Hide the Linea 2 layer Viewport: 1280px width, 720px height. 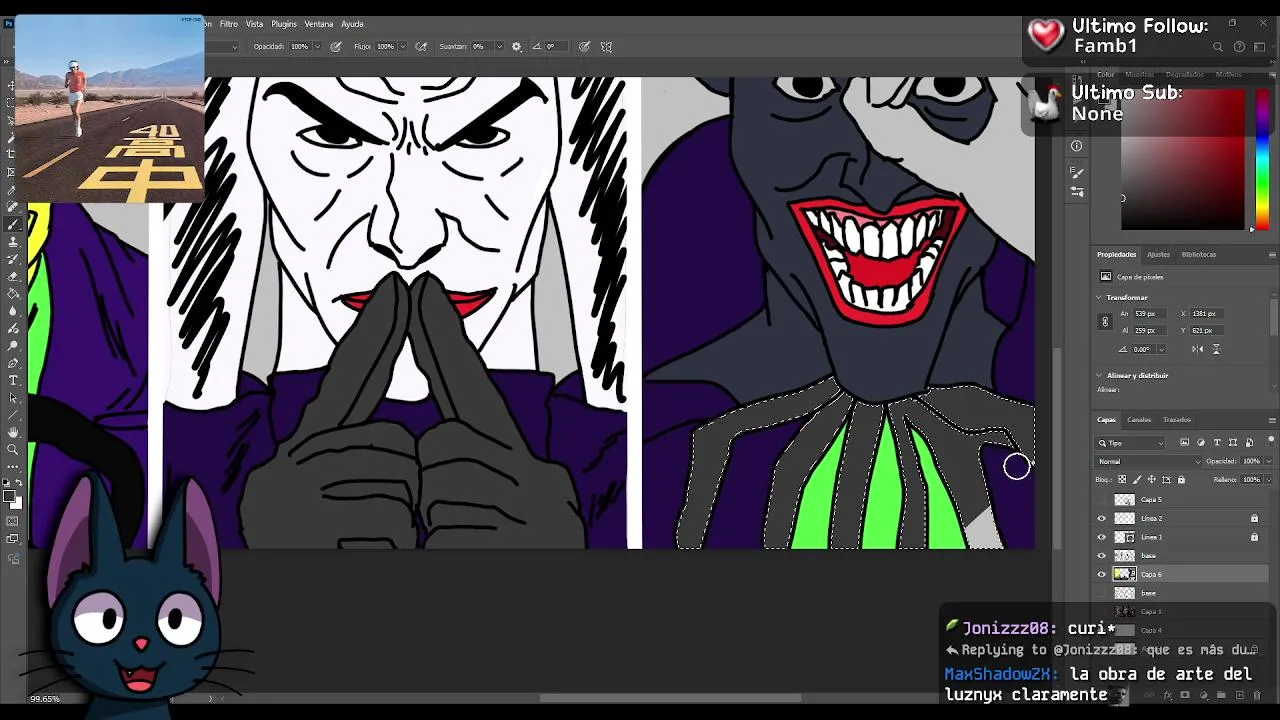(1102, 518)
